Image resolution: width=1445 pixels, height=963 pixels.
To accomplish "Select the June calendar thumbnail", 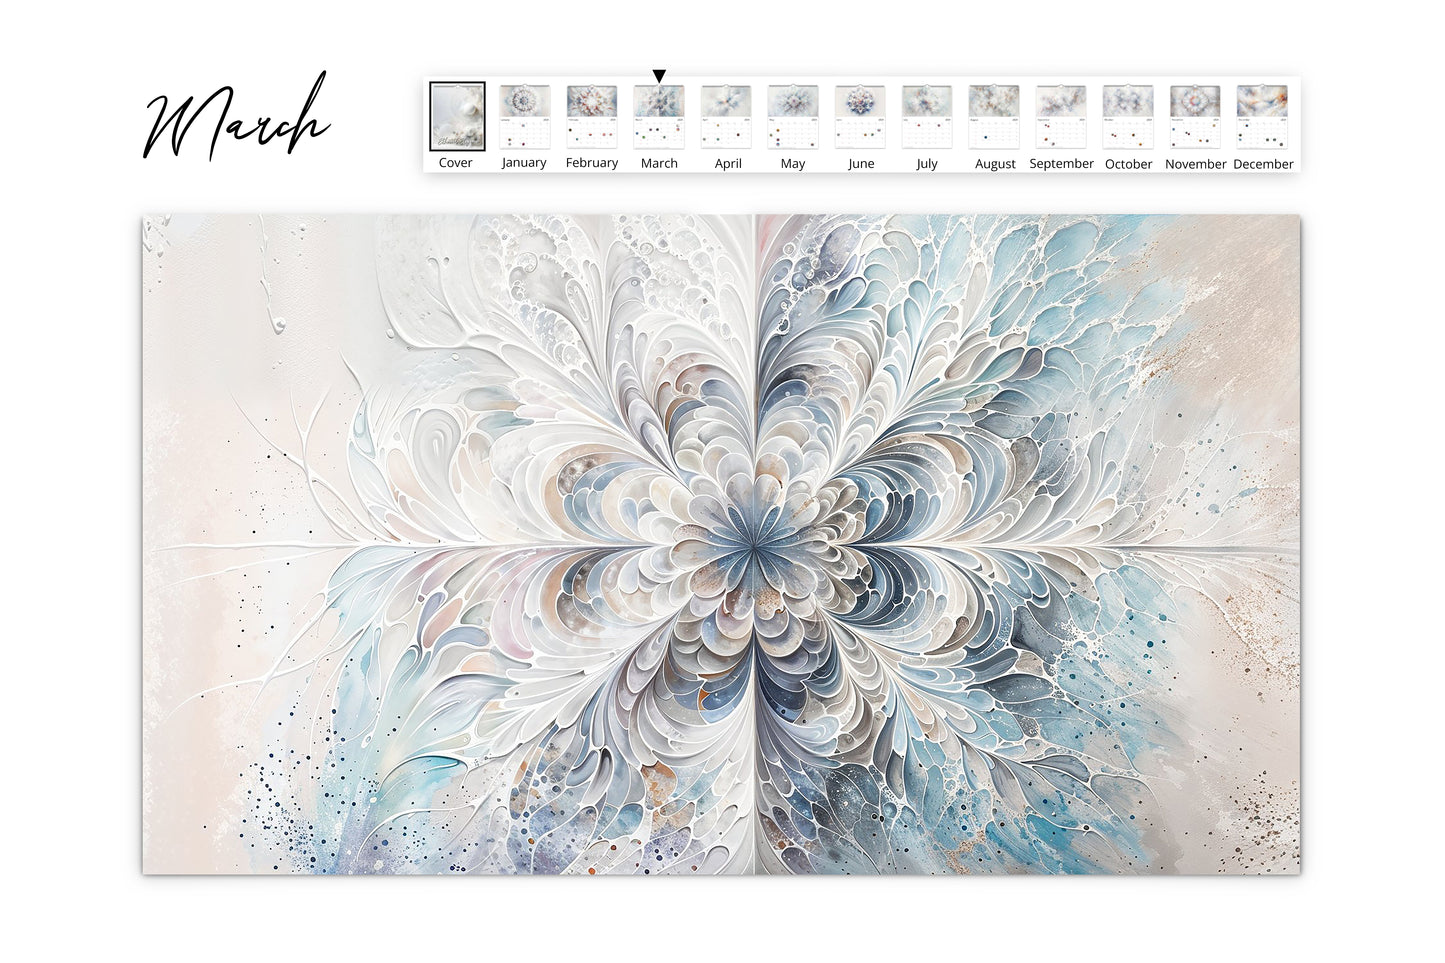I will (860, 117).
